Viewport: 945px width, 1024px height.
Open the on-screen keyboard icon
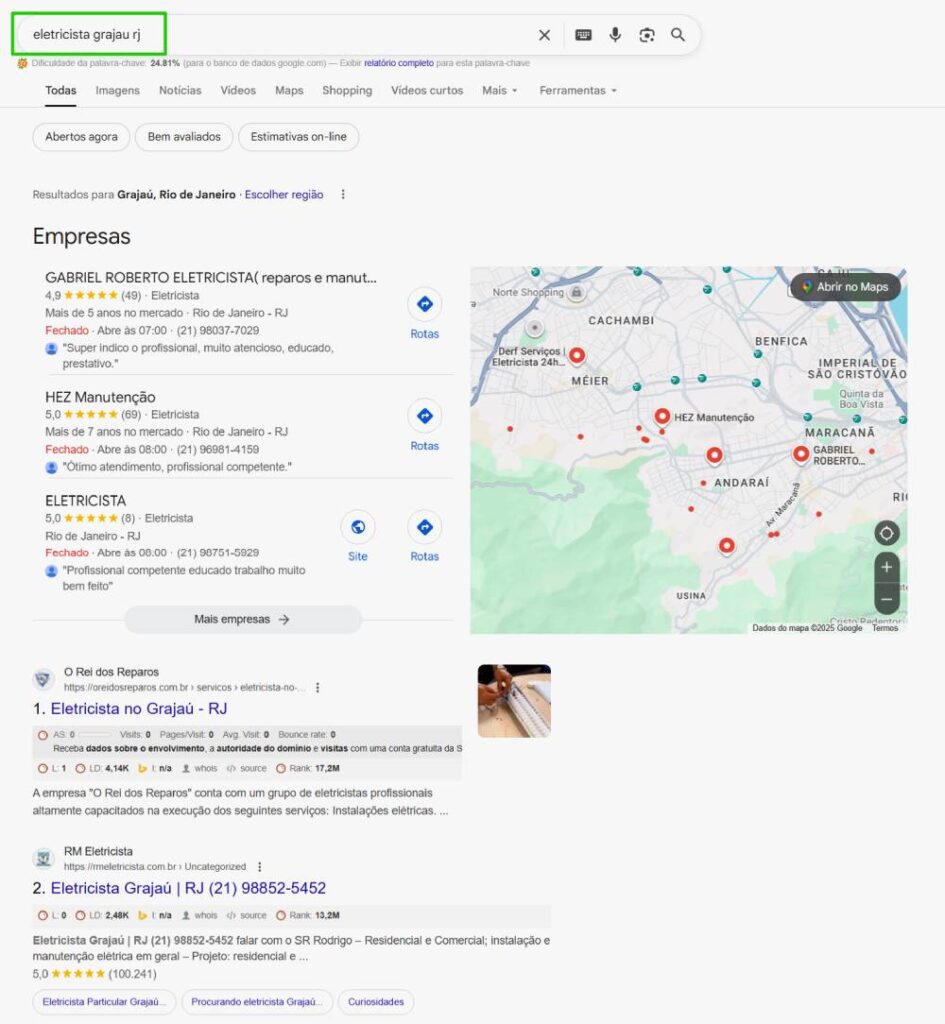(583, 35)
